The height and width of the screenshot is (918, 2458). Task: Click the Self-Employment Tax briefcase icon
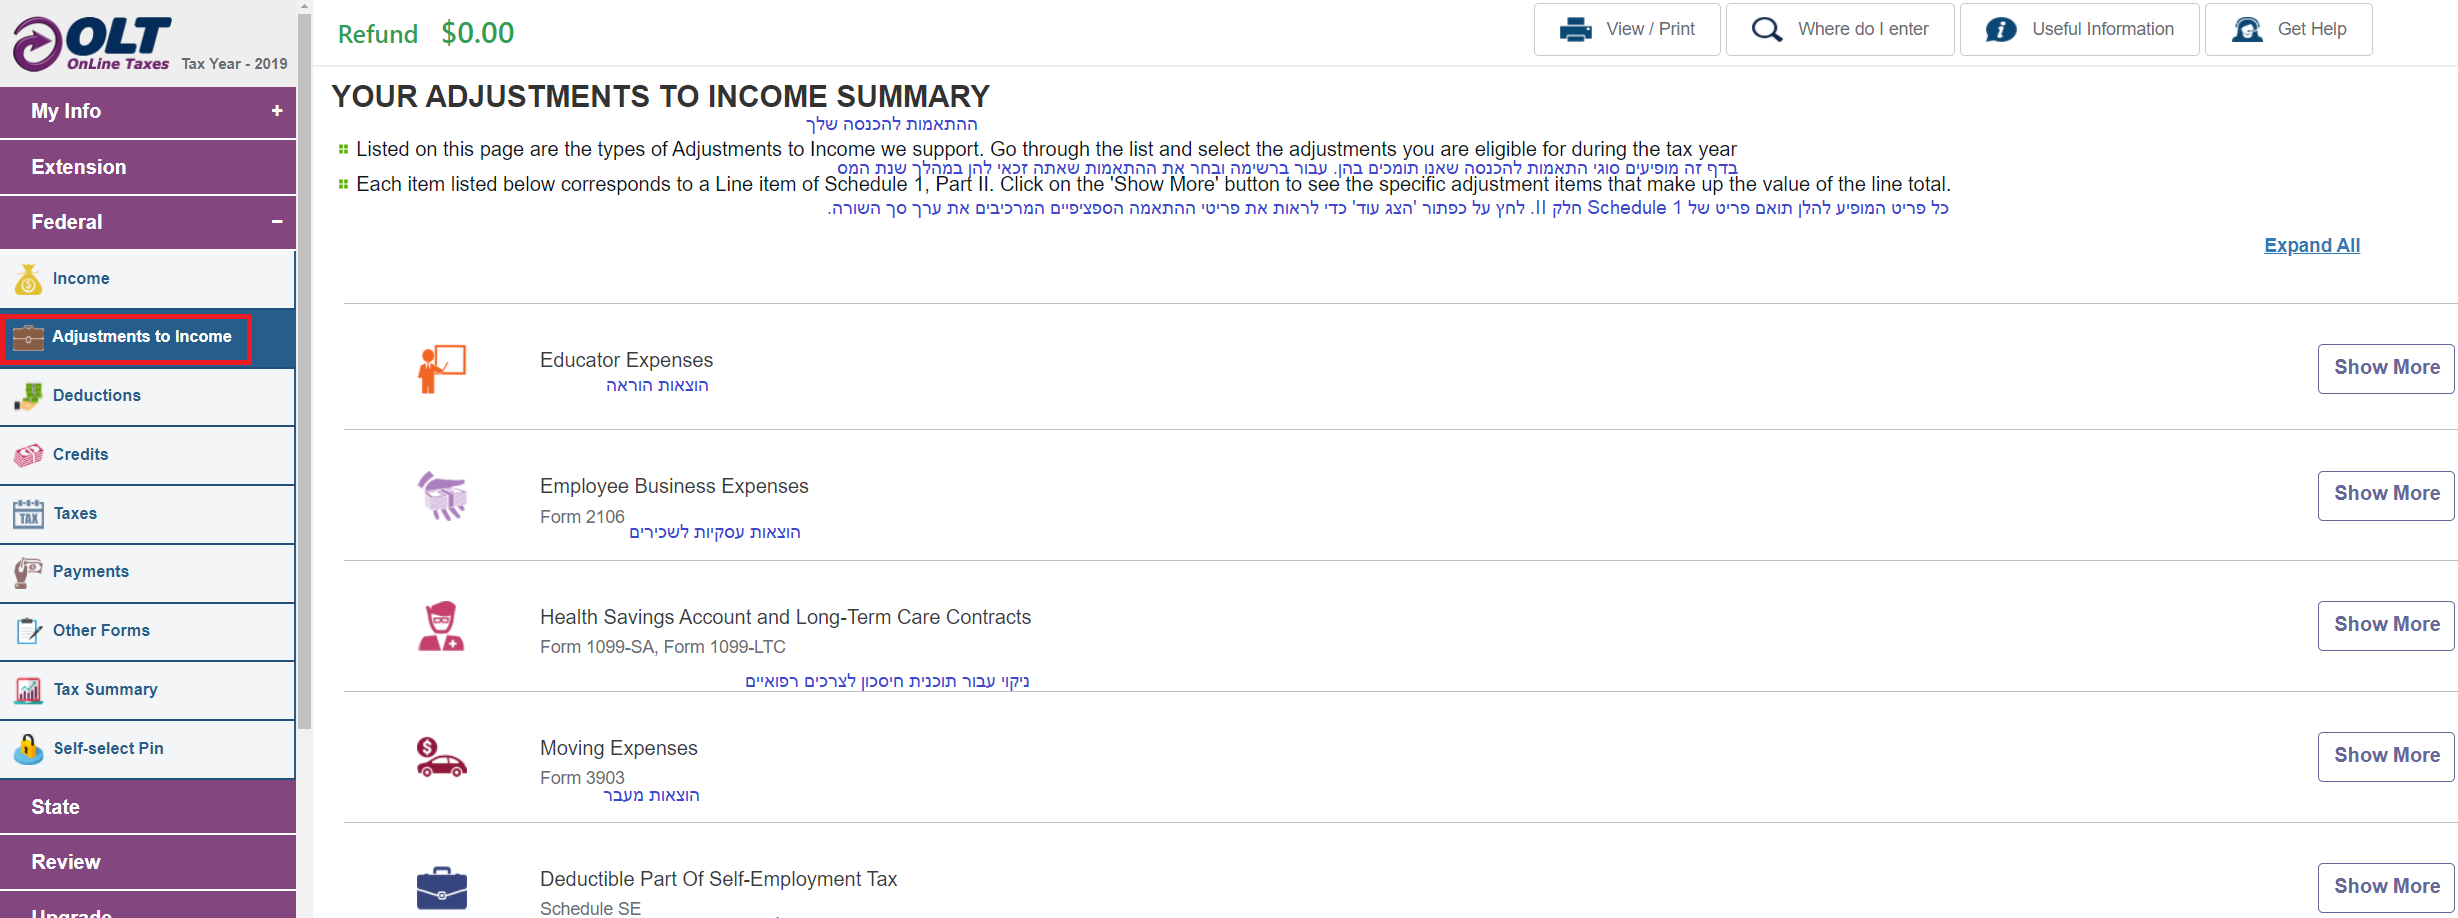point(441,888)
